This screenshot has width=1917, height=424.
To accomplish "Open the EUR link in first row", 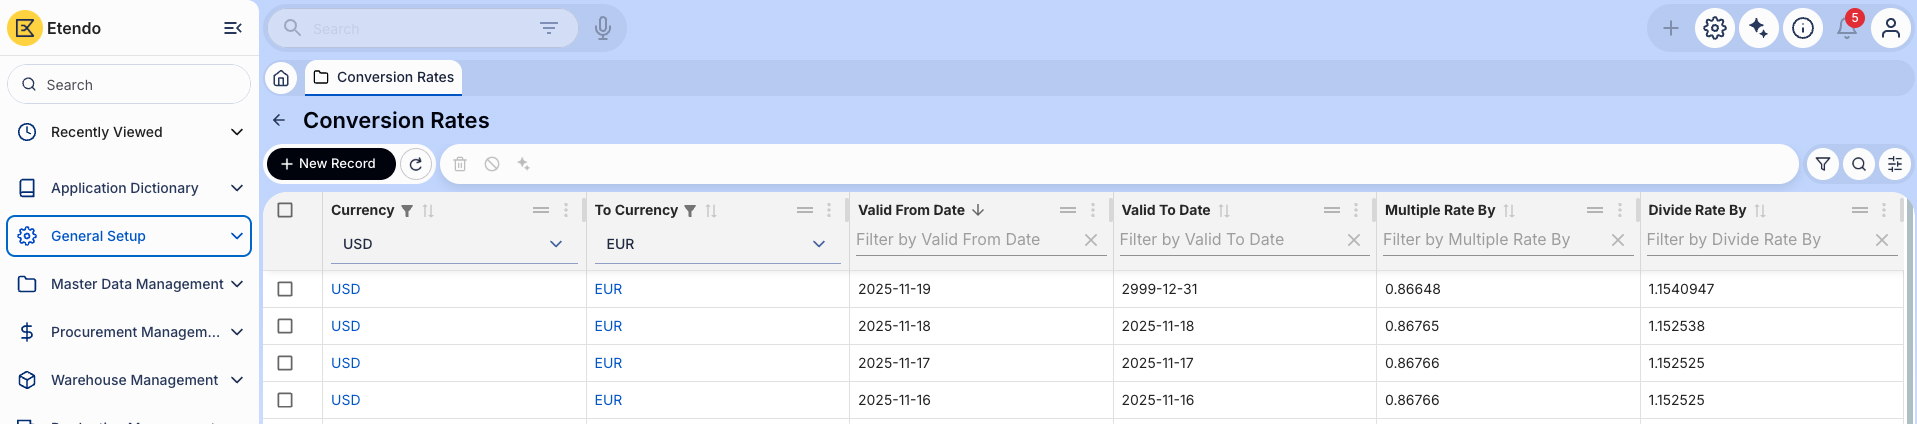I will (x=608, y=289).
